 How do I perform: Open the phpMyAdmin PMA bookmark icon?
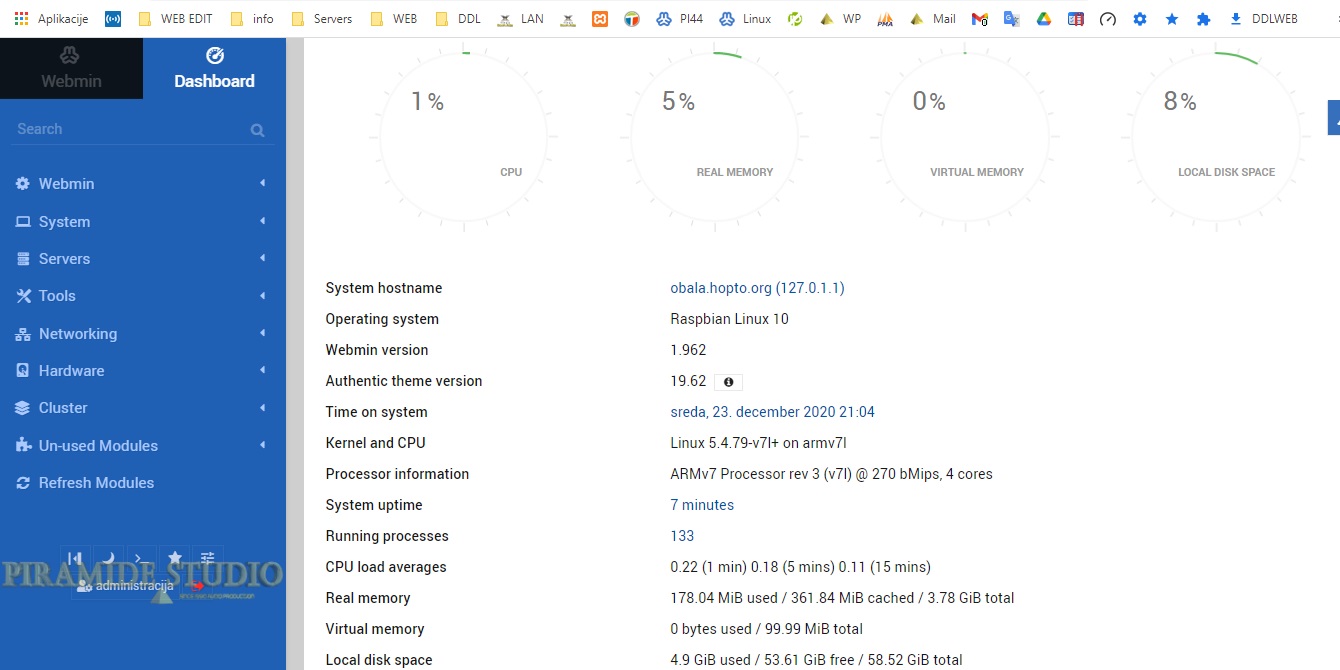pos(885,19)
